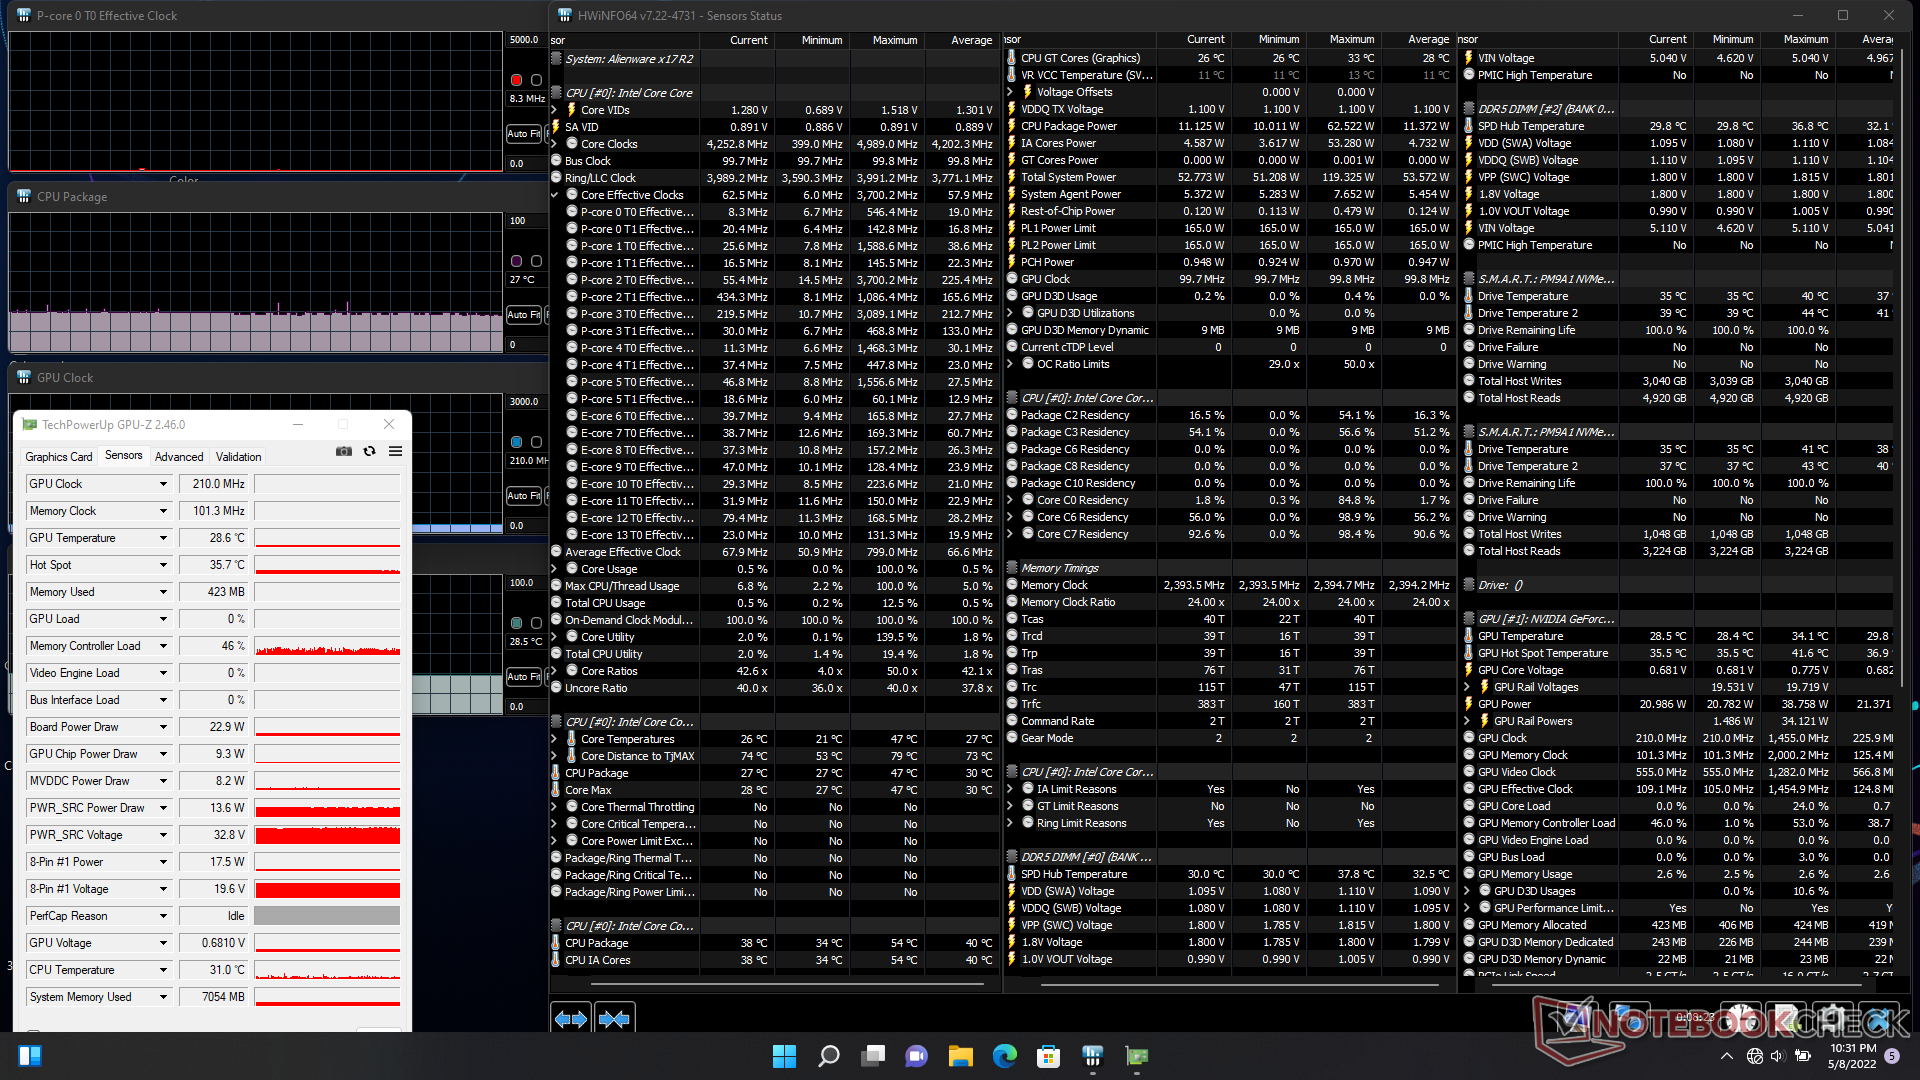Open the notification count badge
1920x1080 pixels.
point(1892,1056)
